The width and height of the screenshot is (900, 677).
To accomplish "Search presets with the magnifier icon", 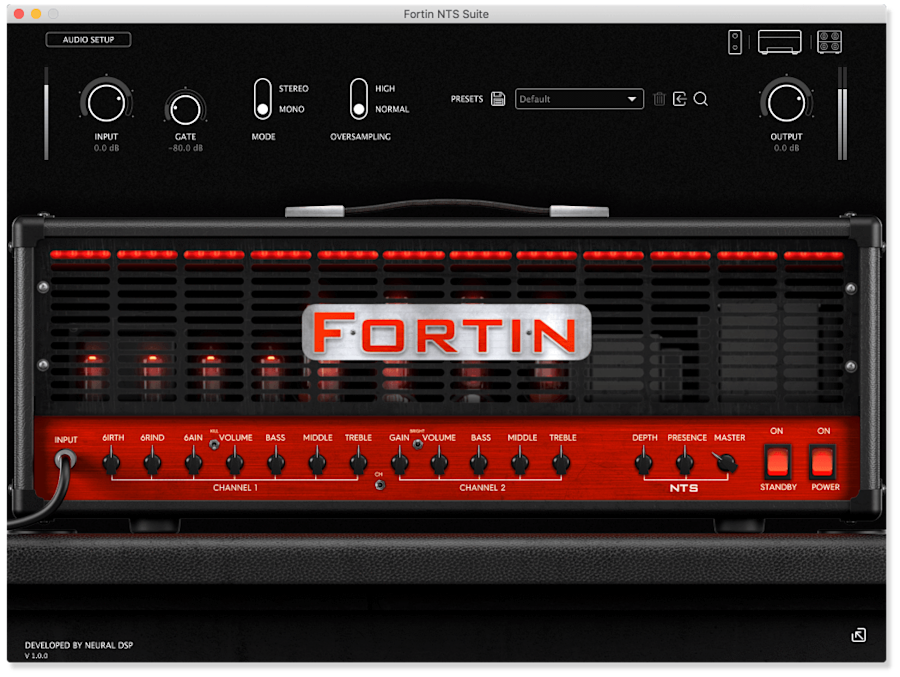I will pos(701,99).
